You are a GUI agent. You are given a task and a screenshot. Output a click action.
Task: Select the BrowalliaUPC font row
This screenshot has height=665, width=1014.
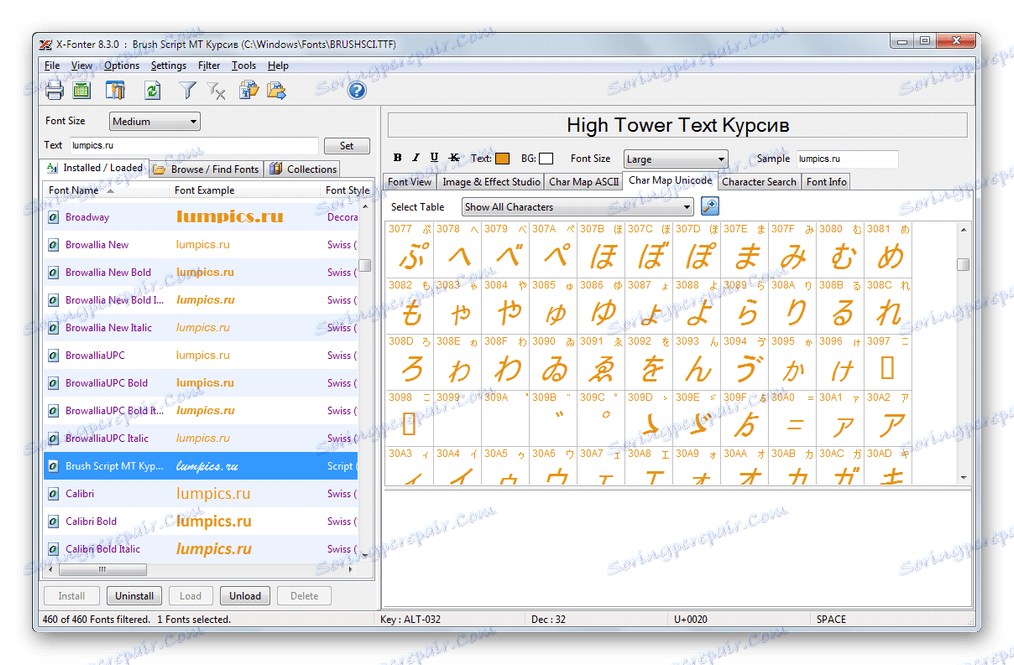pyautogui.click(x=200, y=355)
